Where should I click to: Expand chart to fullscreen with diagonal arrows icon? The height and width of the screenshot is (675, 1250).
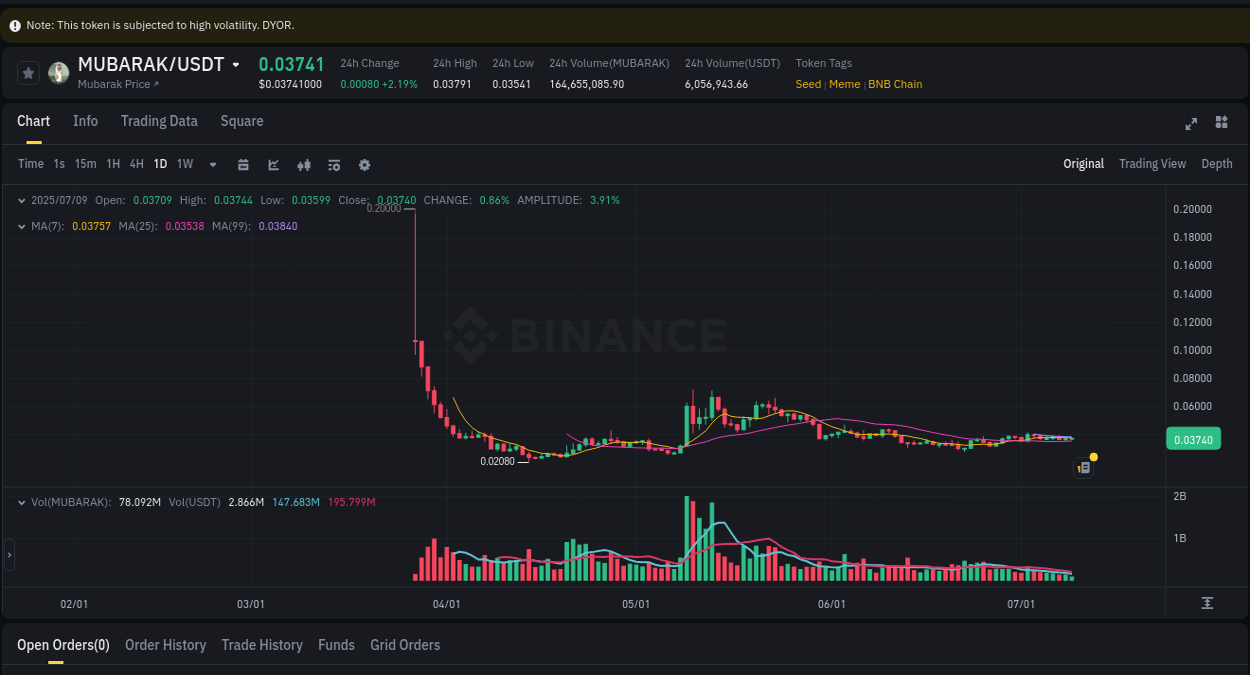pyautogui.click(x=1191, y=122)
